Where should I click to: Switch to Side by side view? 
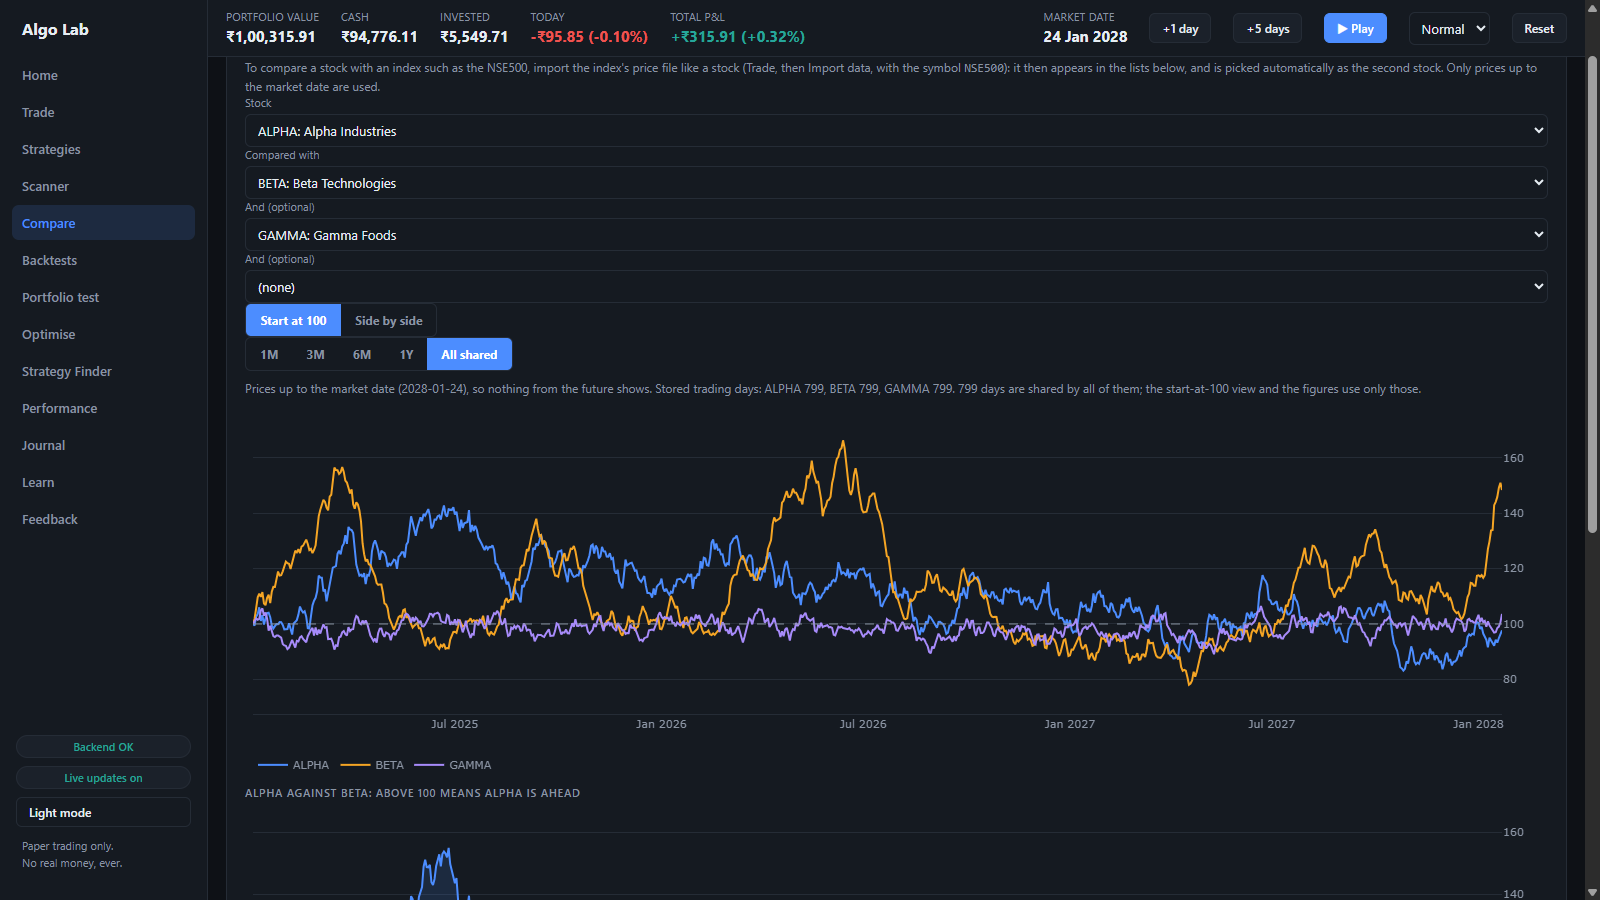point(388,320)
